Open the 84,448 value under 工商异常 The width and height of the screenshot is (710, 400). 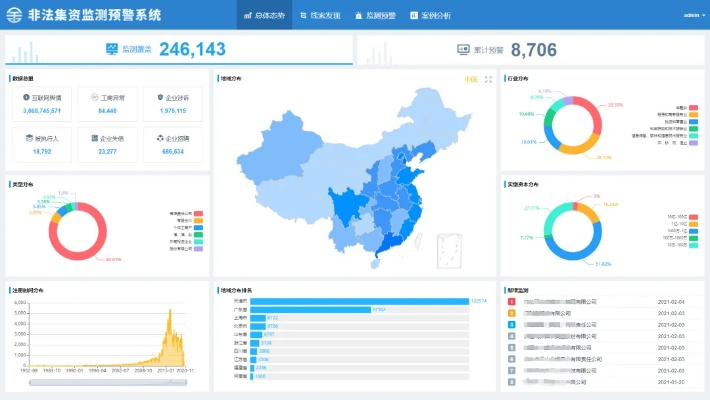107,111
